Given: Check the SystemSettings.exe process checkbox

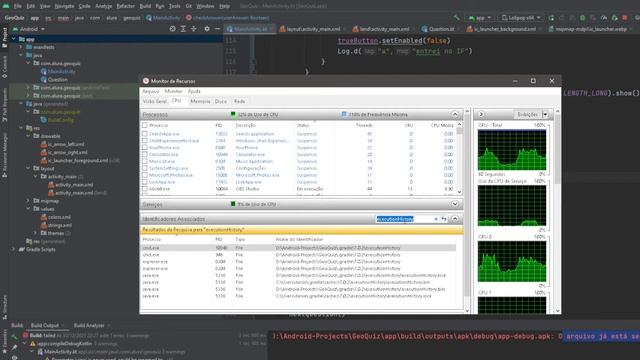Looking at the screenshot, I should coord(144,168).
